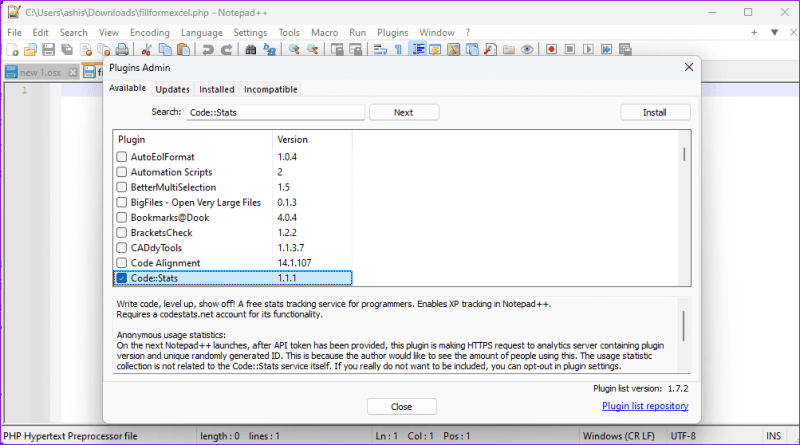This screenshot has width=800, height=445.
Task: Switch to the Incompatible tab
Action: [270, 89]
